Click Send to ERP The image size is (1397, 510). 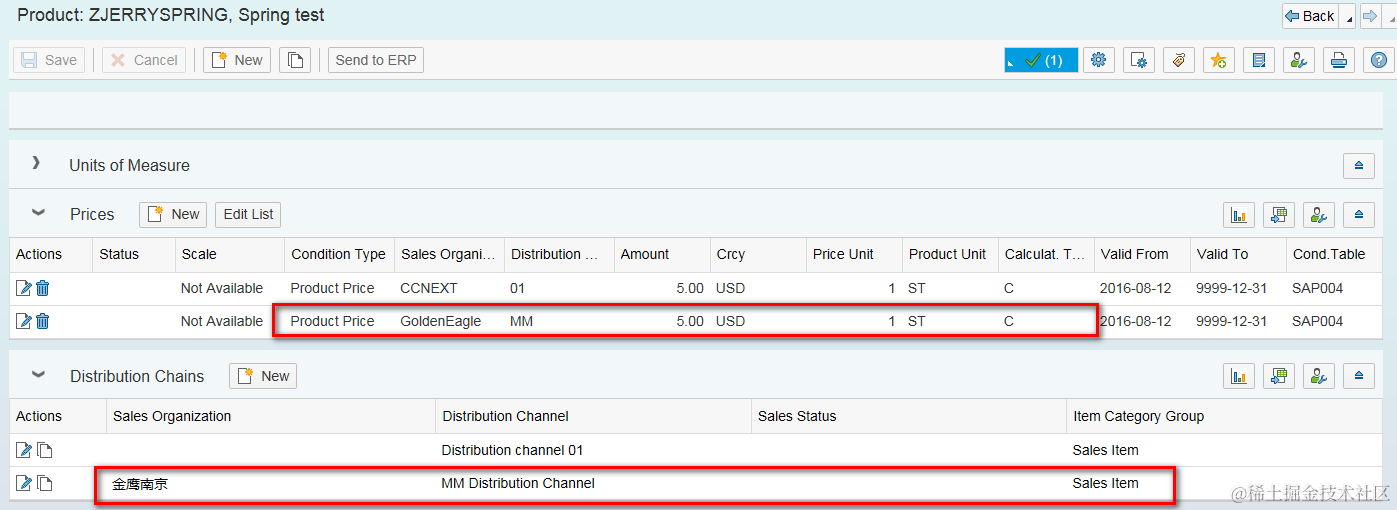pyautogui.click(x=376, y=60)
